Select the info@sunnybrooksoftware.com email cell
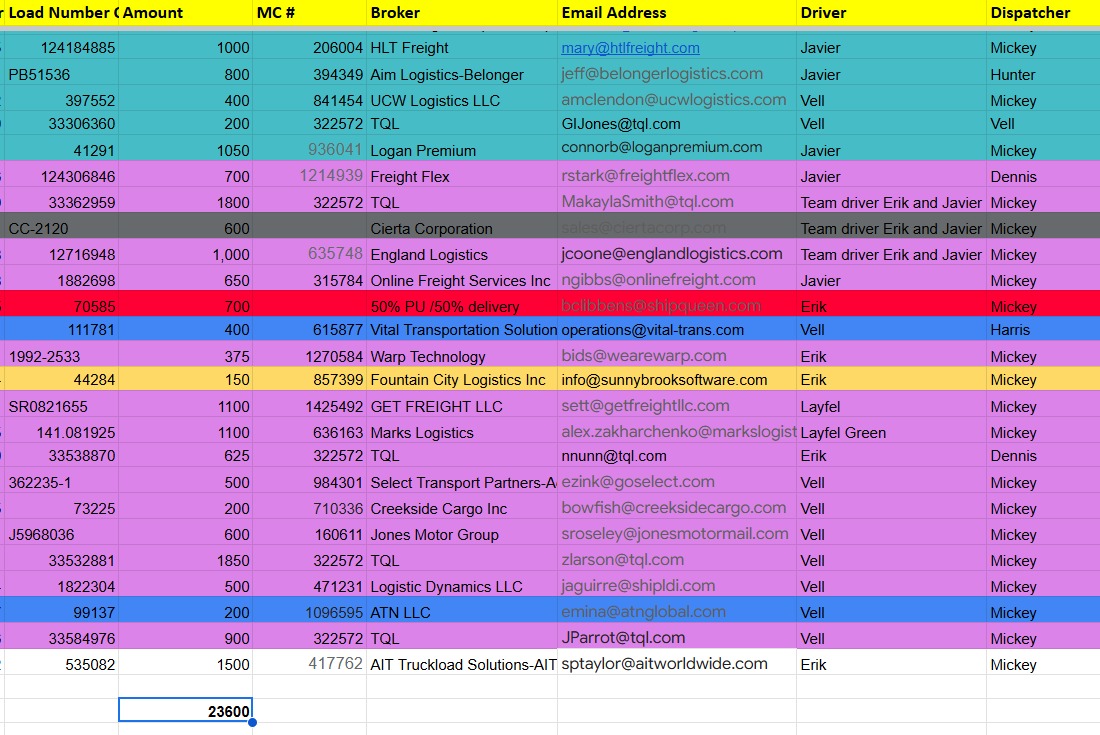 (x=677, y=379)
